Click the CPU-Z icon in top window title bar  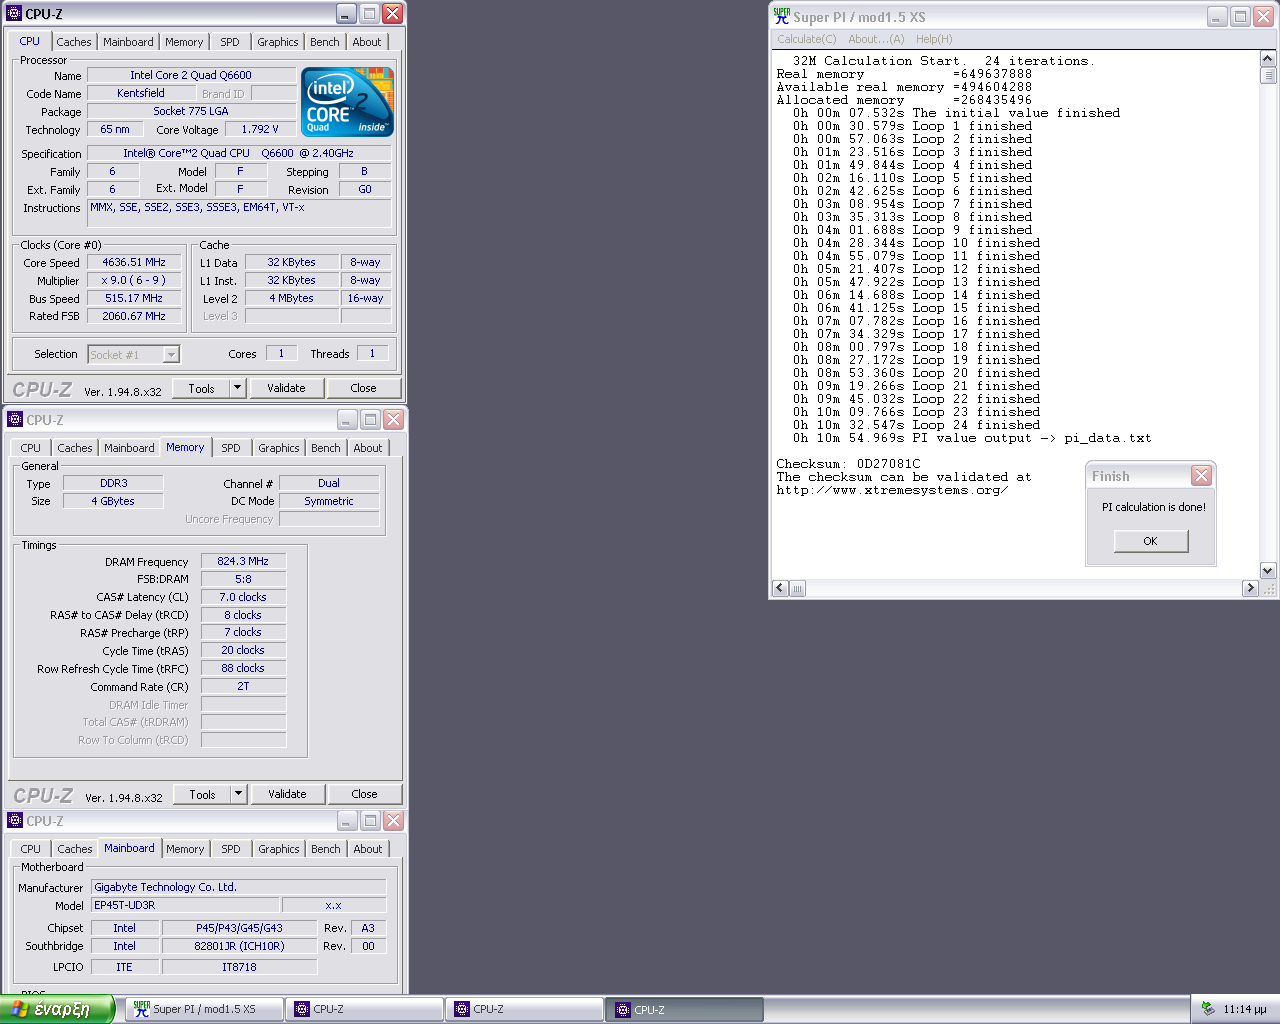[14, 14]
